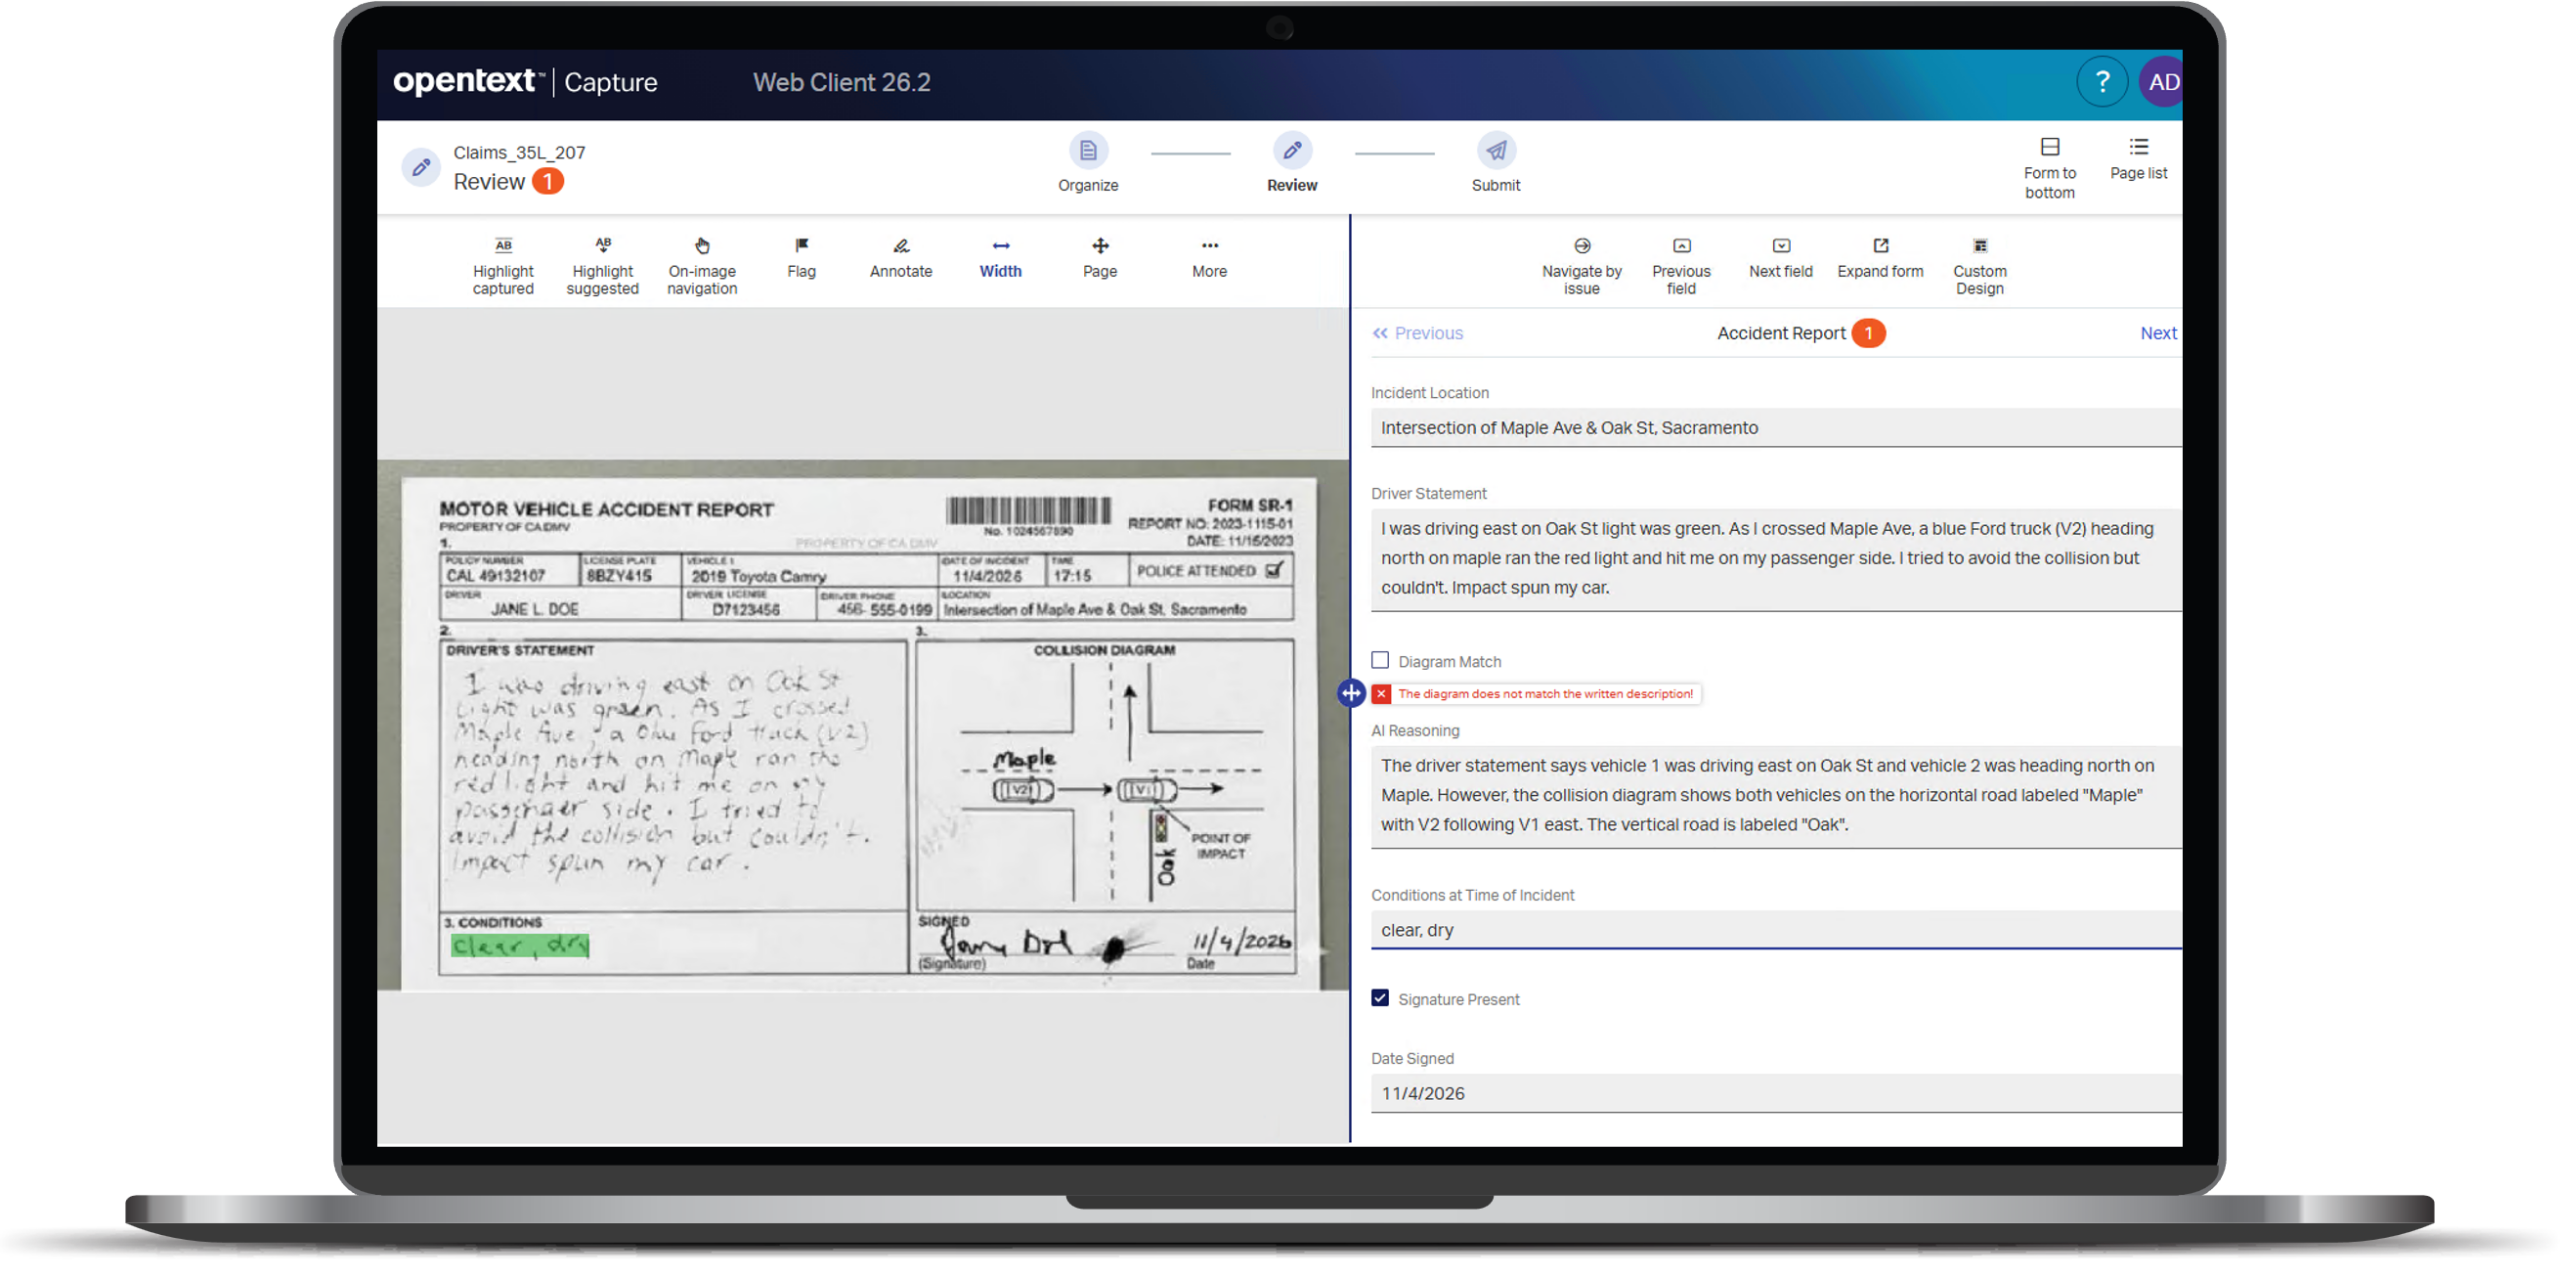Uncheck the Signature Present checkbox
Screen dimensions: 2560x1279
(x=1380, y=998)
